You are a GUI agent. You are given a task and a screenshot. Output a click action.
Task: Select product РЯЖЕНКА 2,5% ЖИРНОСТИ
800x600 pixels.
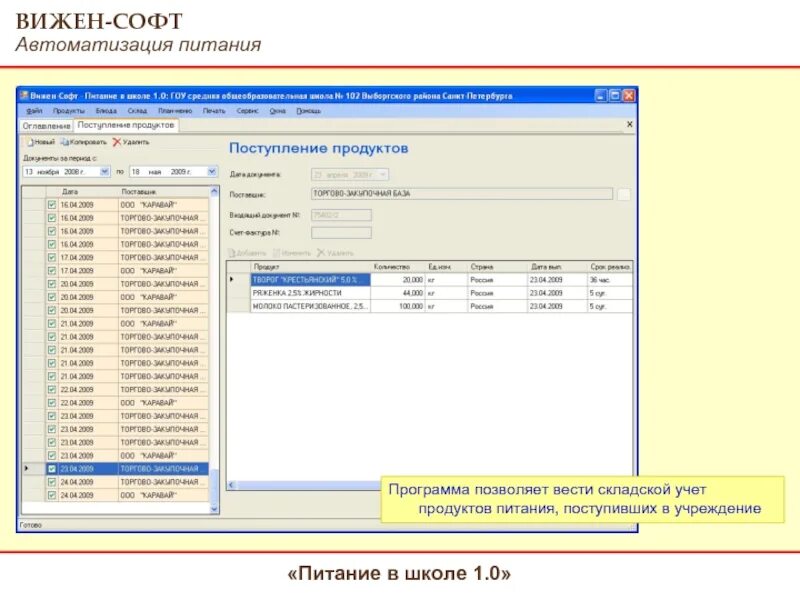coord(310,293)
